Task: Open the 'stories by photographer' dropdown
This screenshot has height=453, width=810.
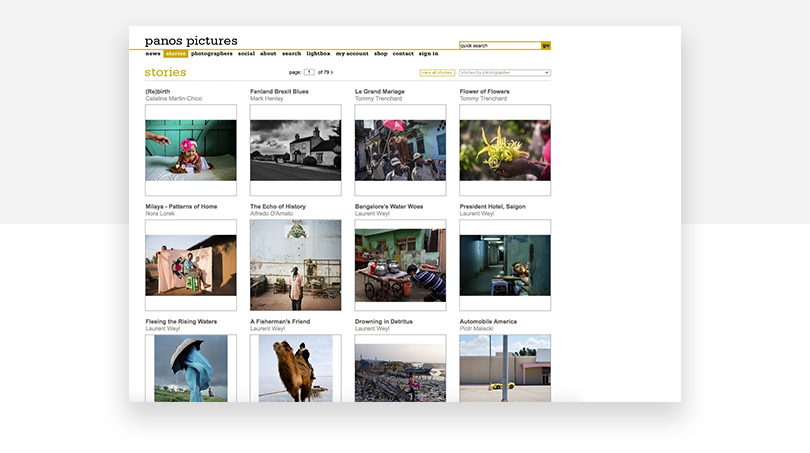Action: pos(505,73)
